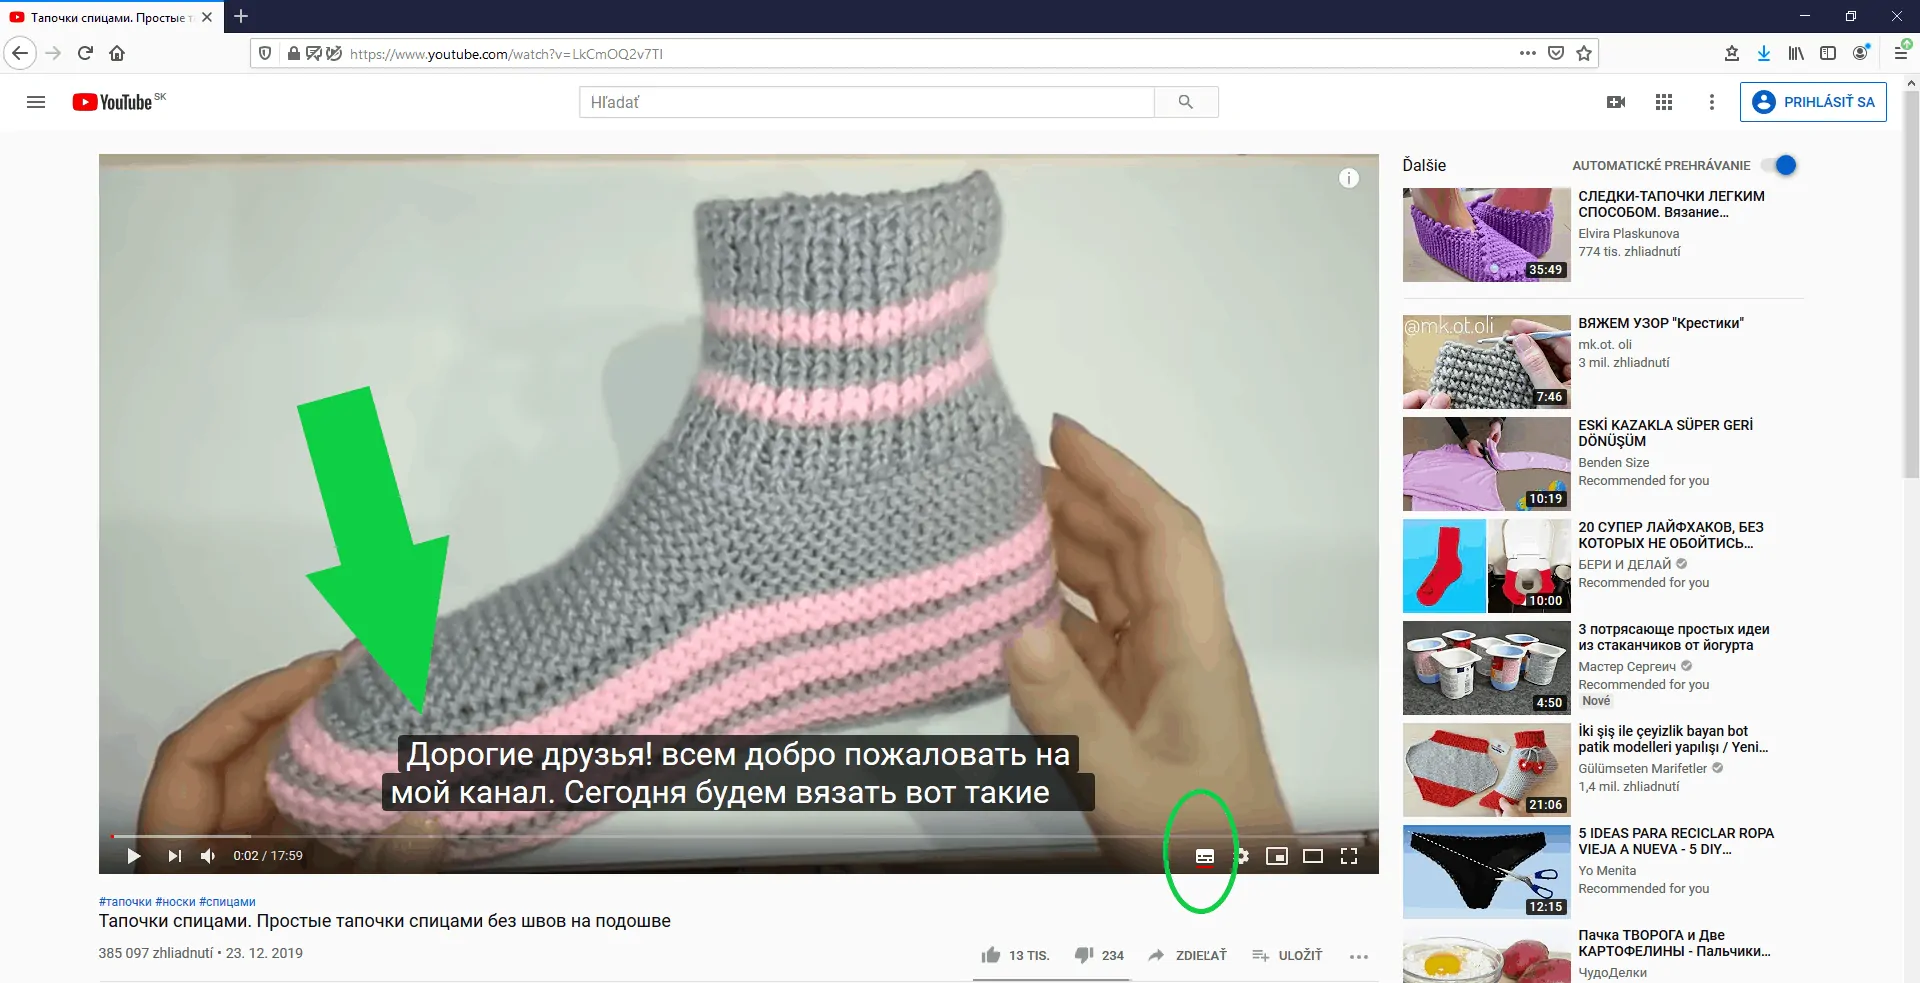Play the video
1920x983 pixels.
133,856
